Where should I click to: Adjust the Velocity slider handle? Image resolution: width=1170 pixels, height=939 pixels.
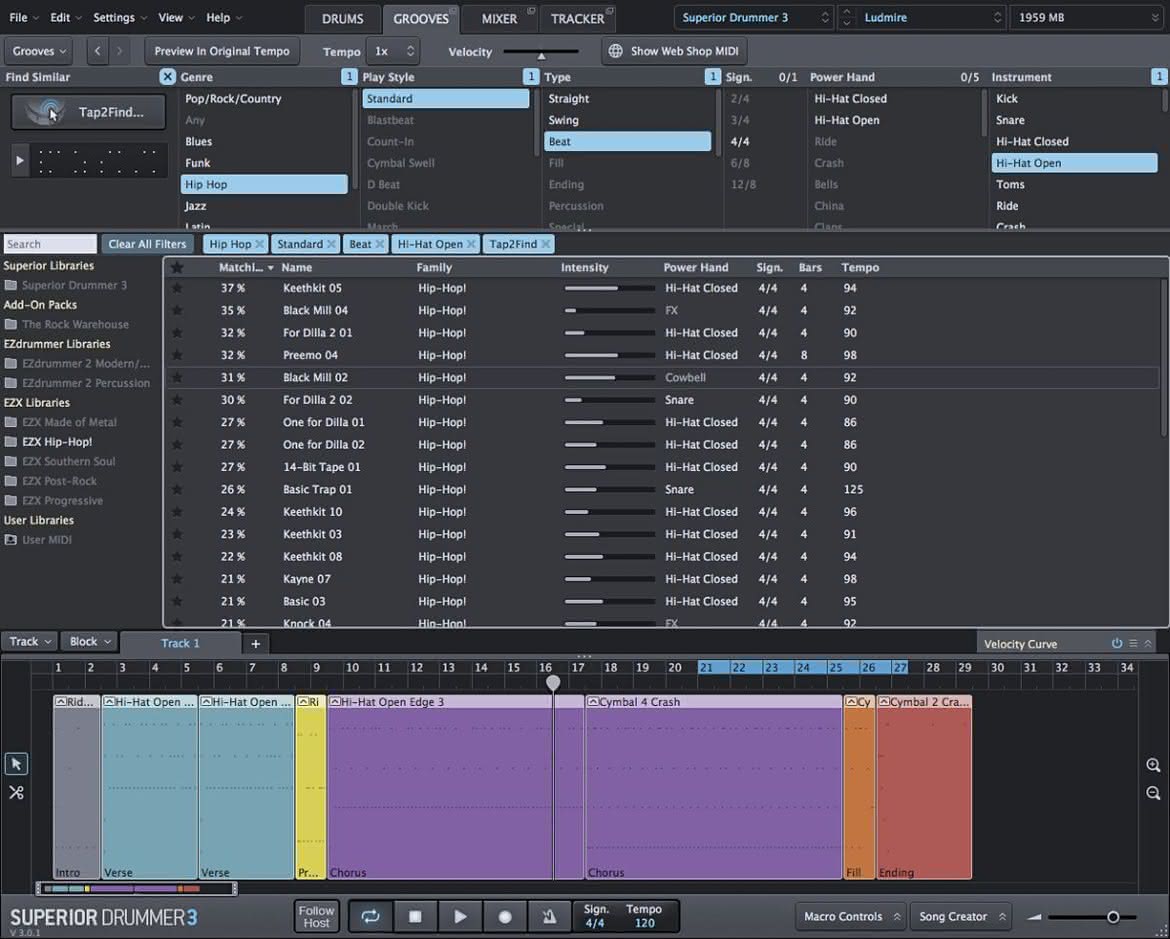541,54
